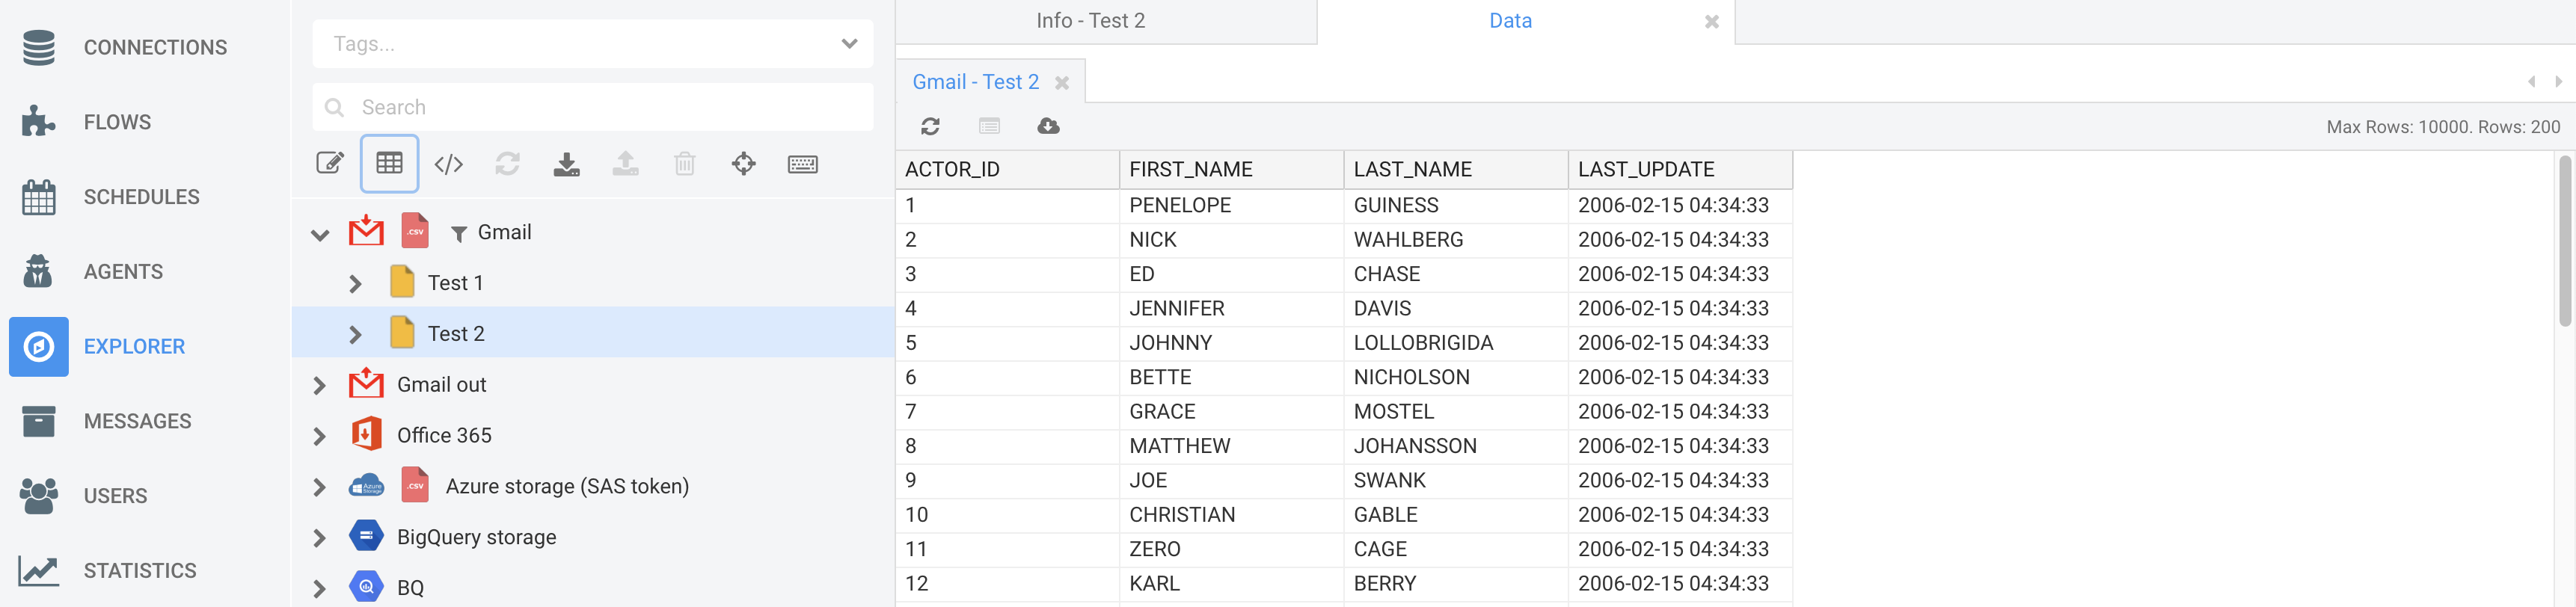Open the code view brackets icon
This screenshot has height=607, width=2576.
tap(448, 164)
